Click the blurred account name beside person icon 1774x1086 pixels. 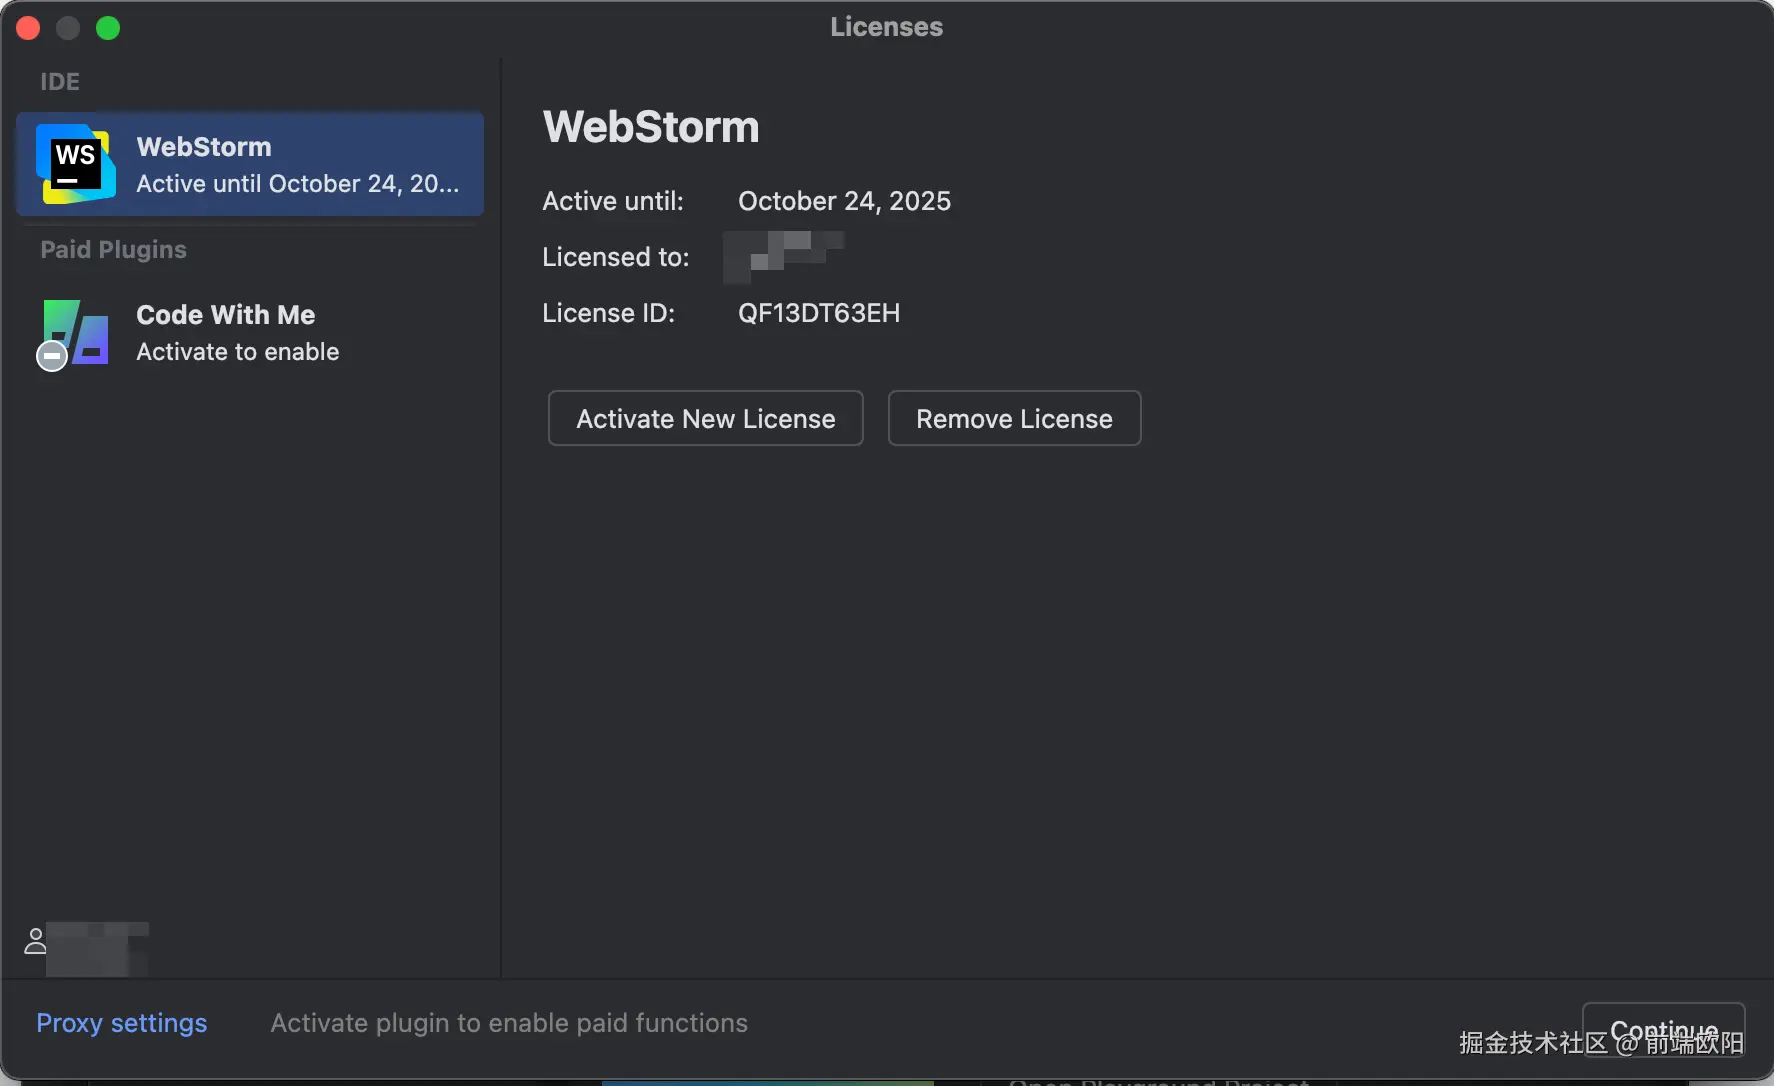click(x=98, y=947)
